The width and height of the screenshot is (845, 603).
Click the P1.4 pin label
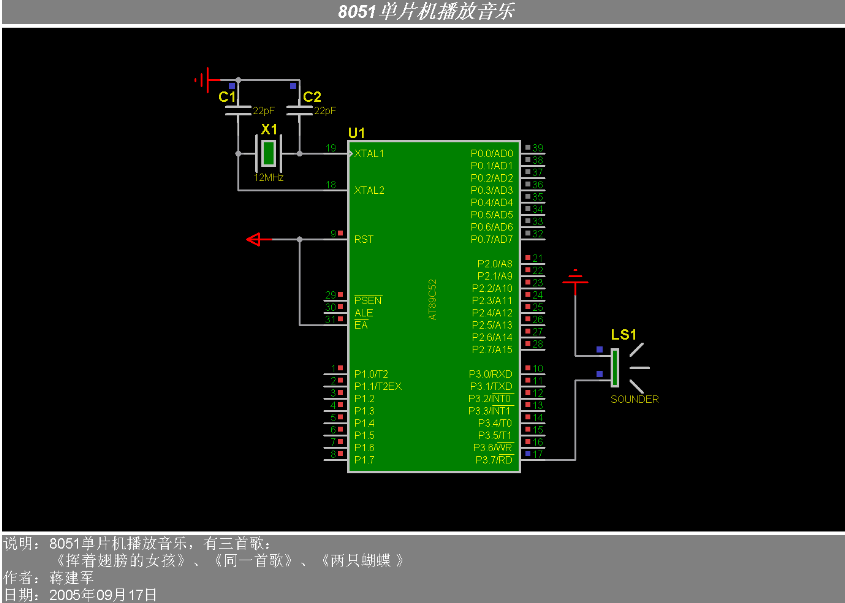(x=364, y=423)
